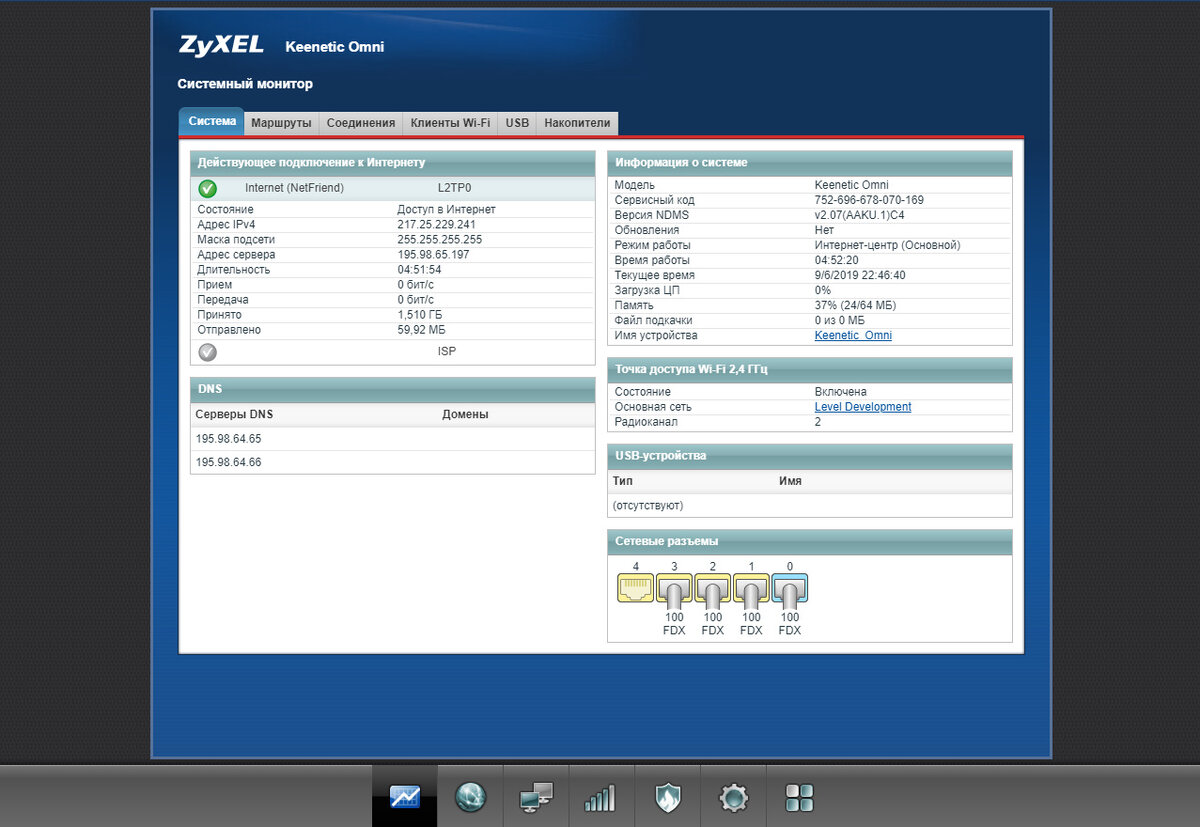Click the USB Тип column header
1200x827 pixels.
tap(622, 481)
